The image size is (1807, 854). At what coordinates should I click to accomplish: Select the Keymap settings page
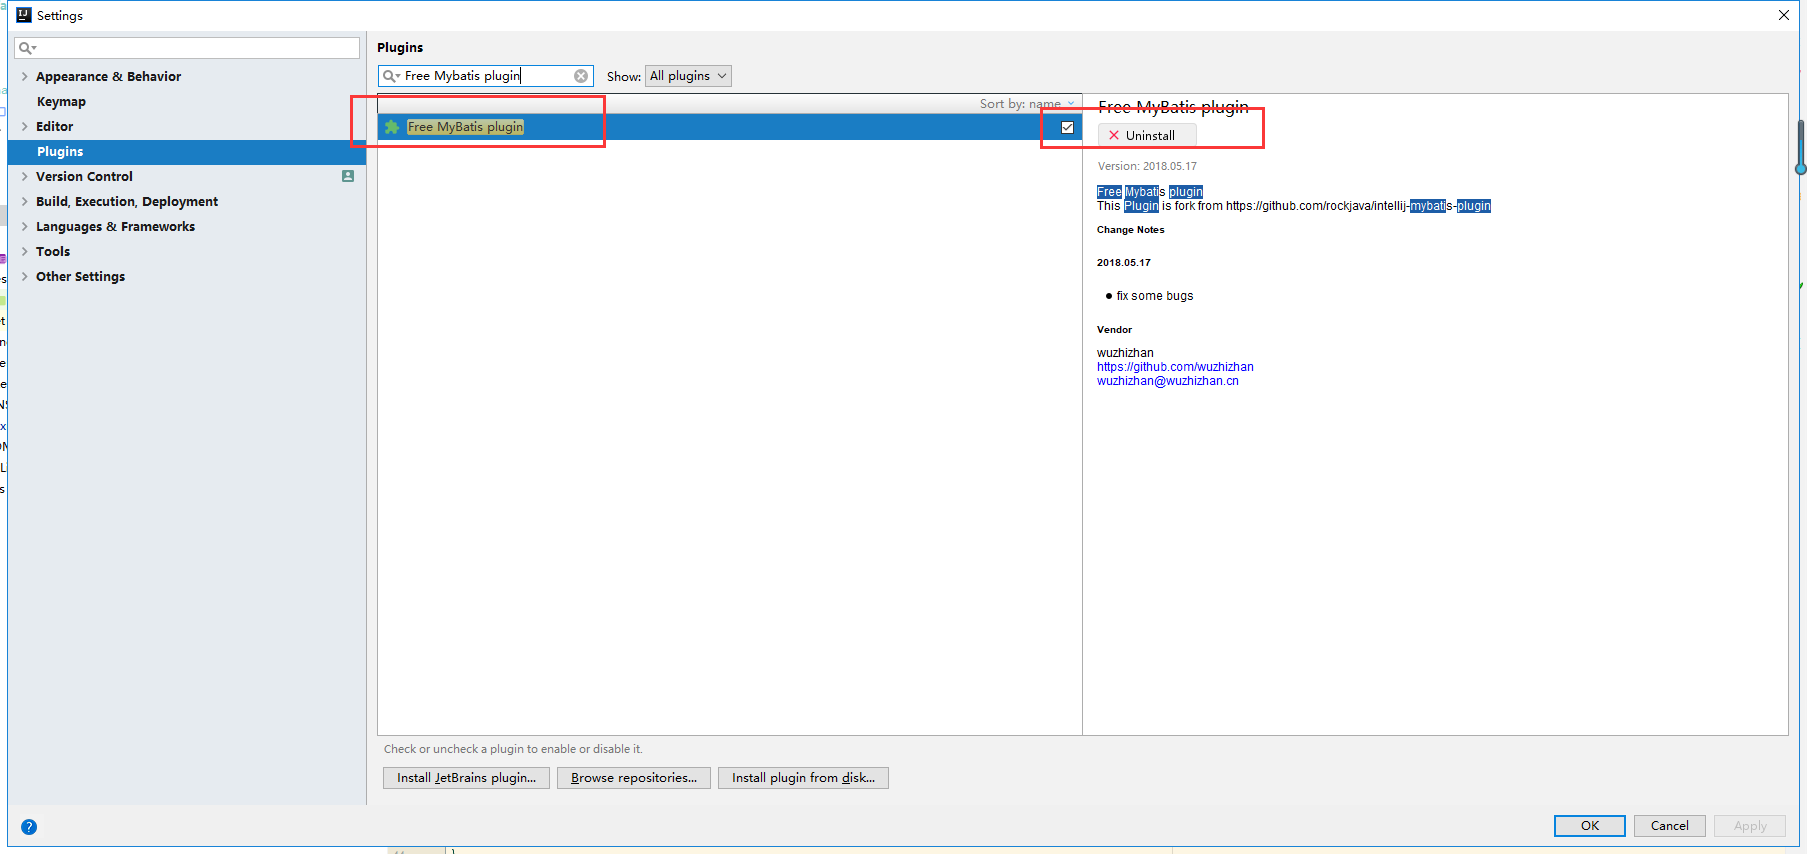[x=61, y=101]
